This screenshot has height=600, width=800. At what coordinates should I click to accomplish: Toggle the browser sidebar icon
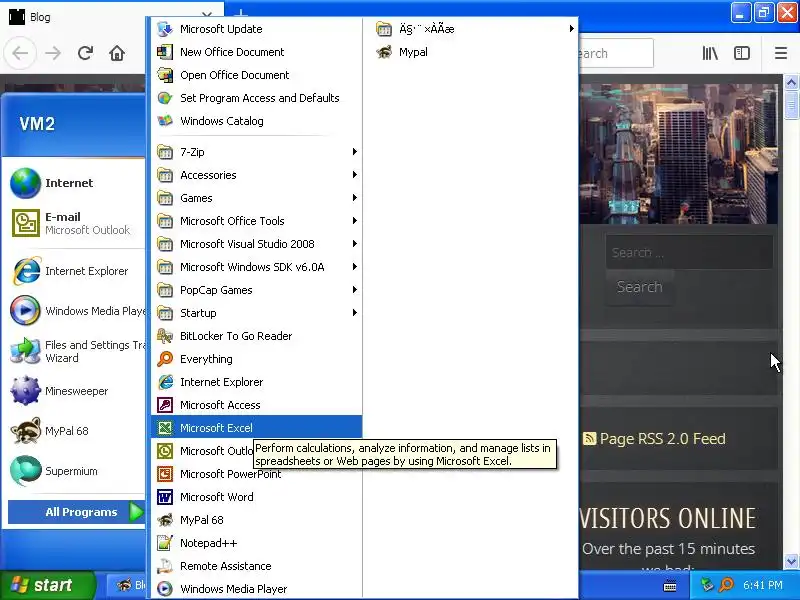(x=742, y=53)
